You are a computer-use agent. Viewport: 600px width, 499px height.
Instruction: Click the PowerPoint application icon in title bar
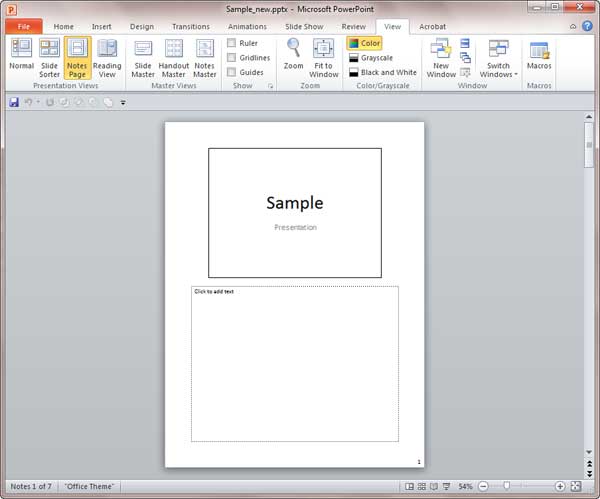click(11, 9)
